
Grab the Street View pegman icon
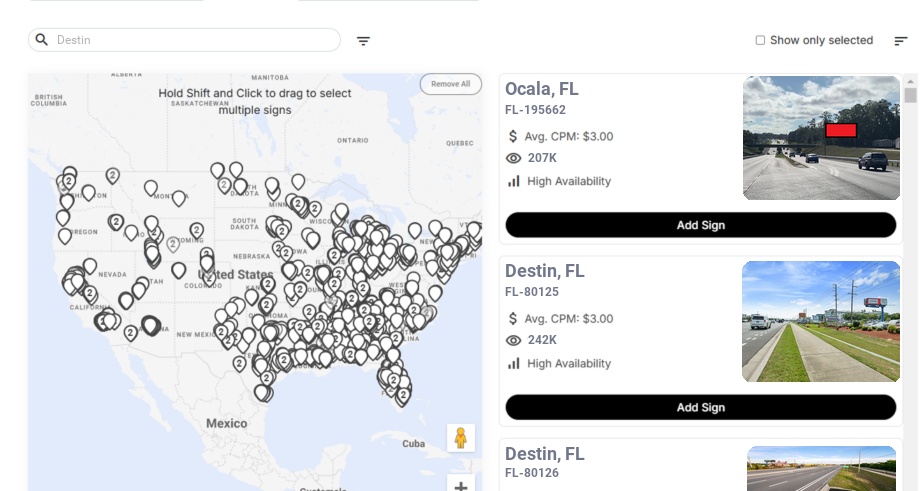[460, 438]
